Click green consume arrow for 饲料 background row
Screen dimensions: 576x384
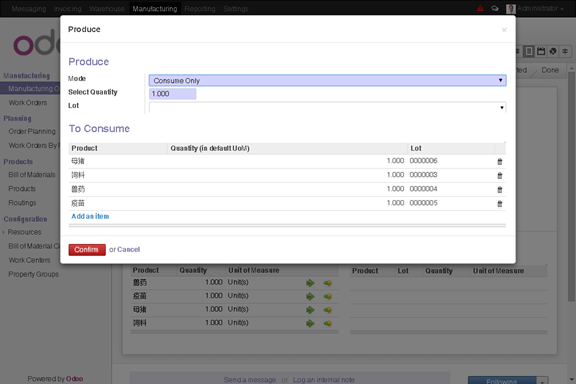pyautogui.click(x=310, y=323)
